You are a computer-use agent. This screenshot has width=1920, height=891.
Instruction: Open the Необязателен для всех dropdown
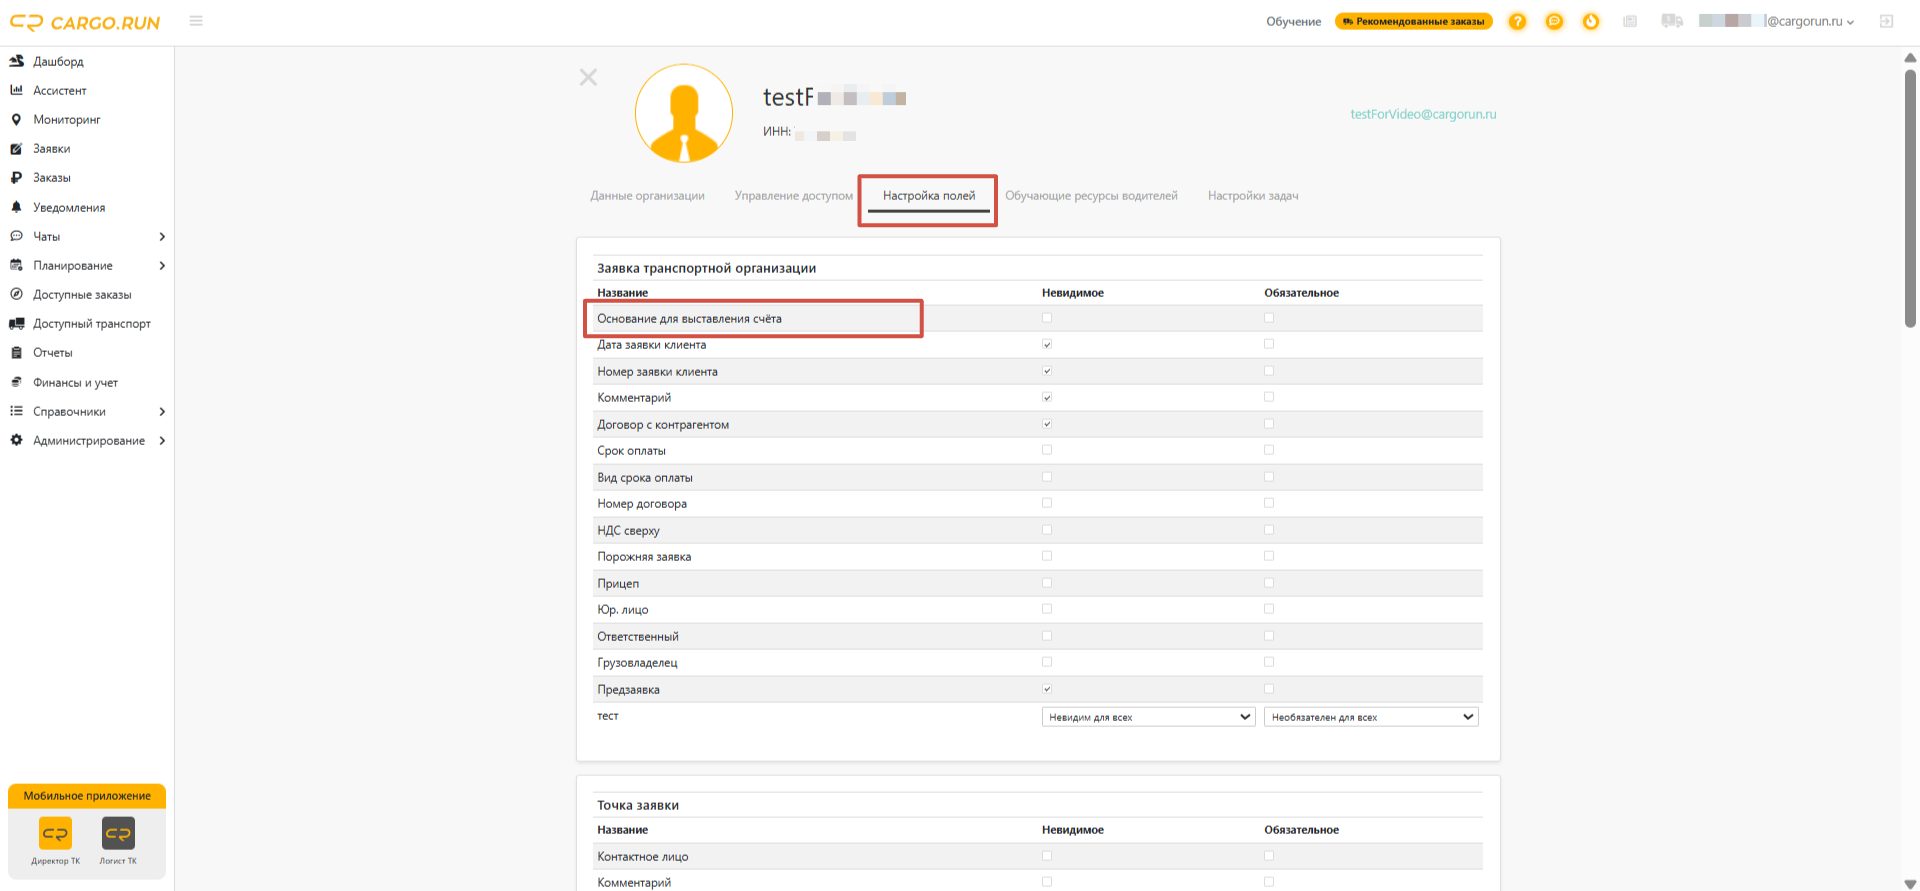coord(1371,717)
